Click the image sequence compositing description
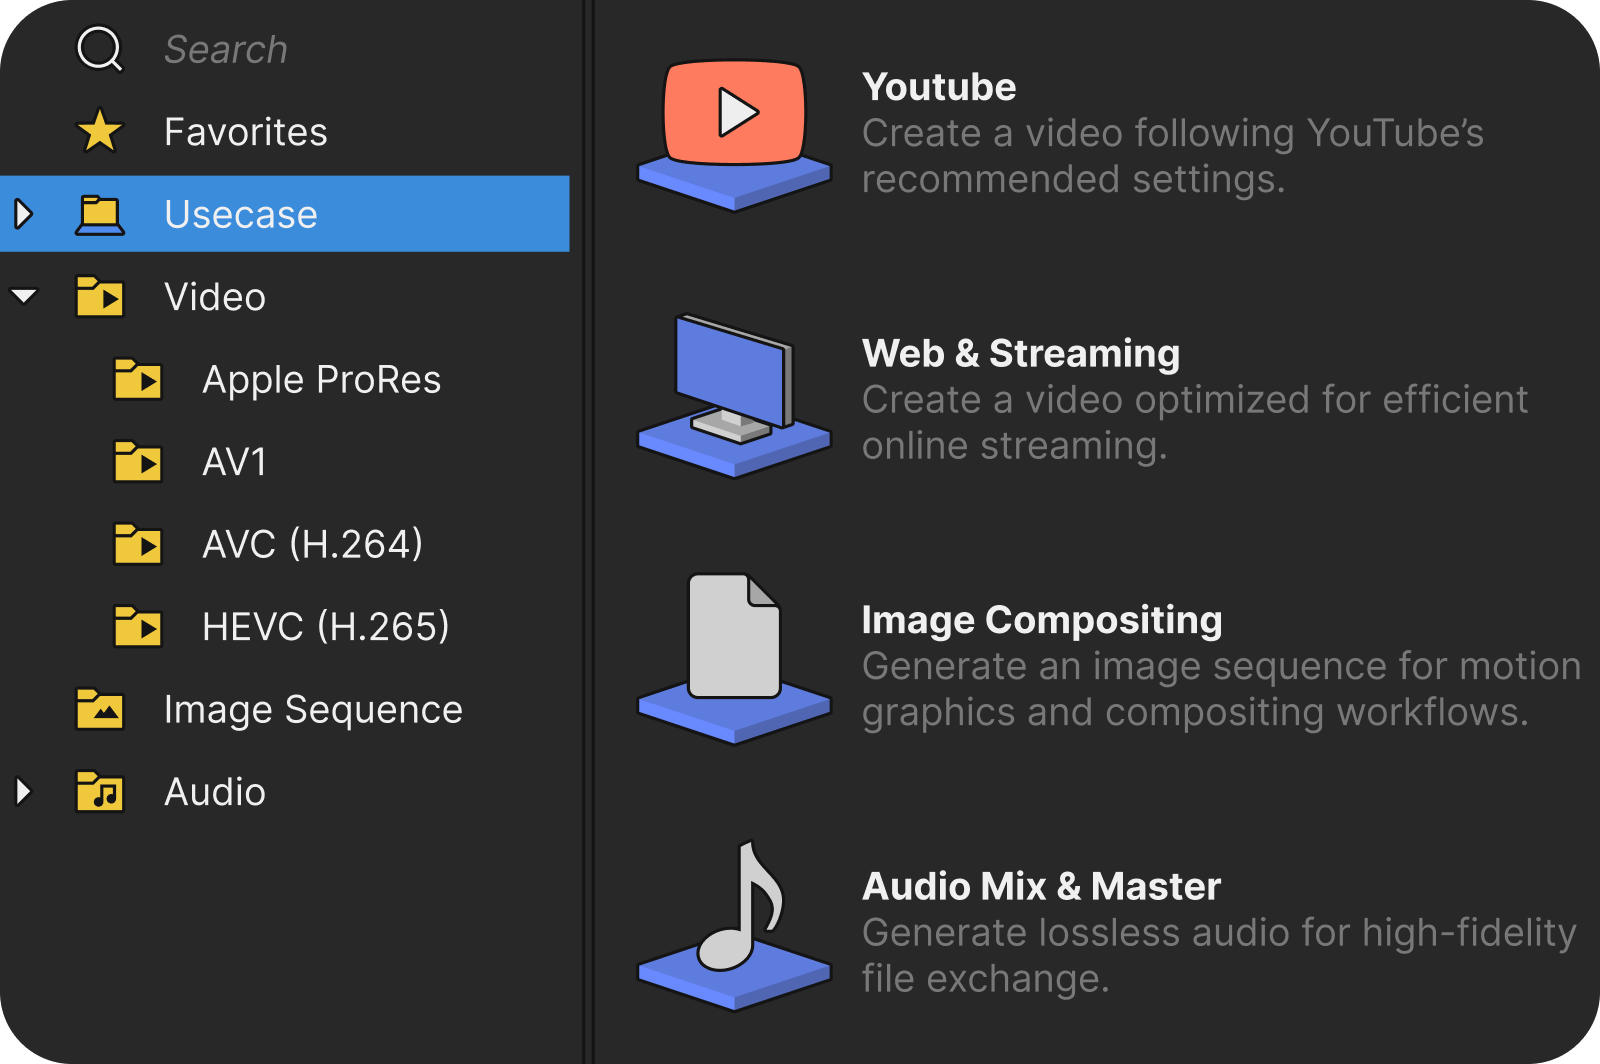 (1221, 689)
